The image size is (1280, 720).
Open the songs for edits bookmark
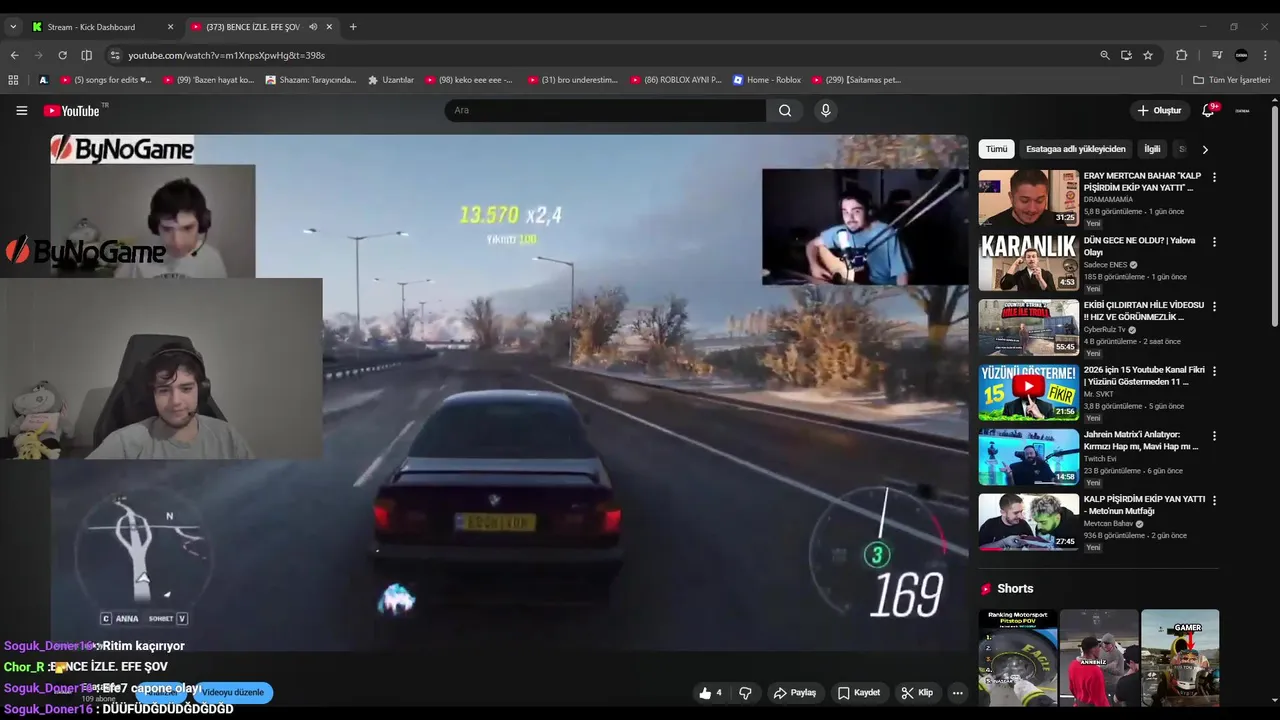[106, 80]
